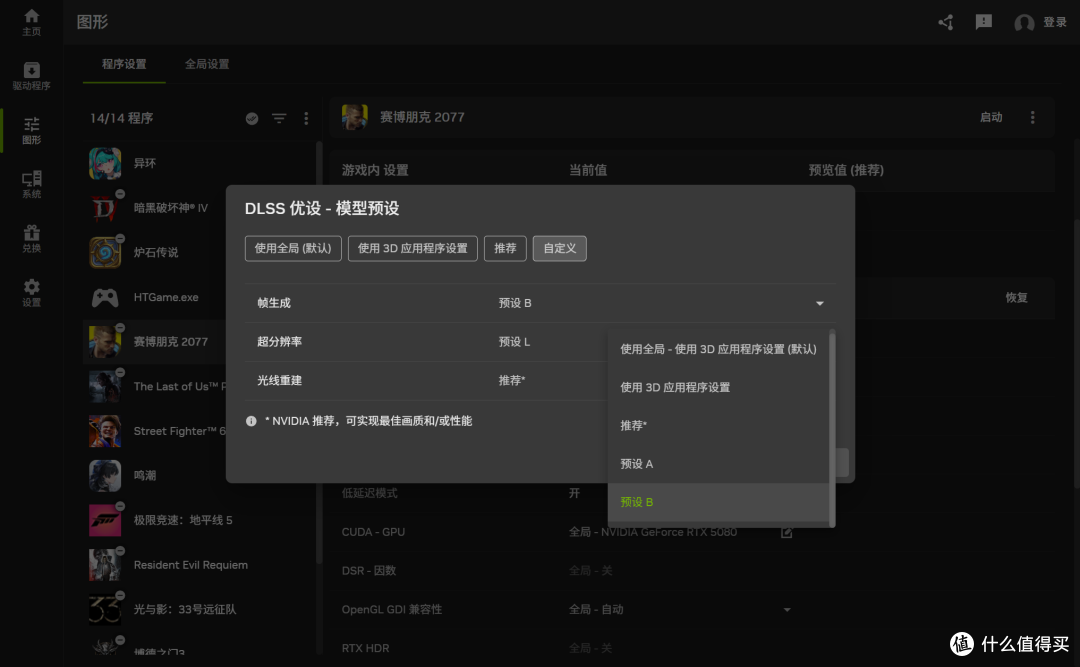
Task: Expand the OpenGL GDI 兼容性 dropdown arrow
Action: click(787, 610)
